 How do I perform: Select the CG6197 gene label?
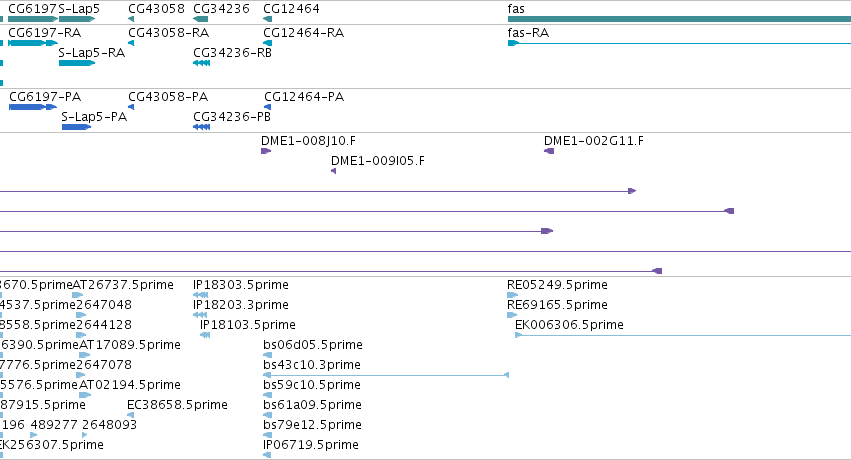pyautogui.click(x=32, y=9)
